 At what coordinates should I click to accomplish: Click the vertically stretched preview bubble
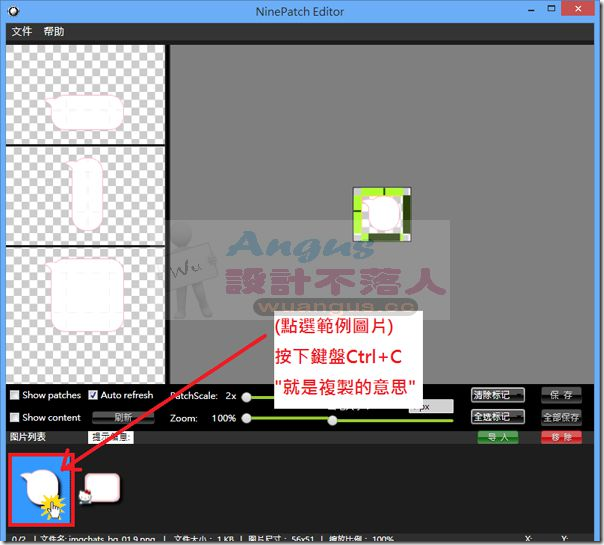point(85,193)
